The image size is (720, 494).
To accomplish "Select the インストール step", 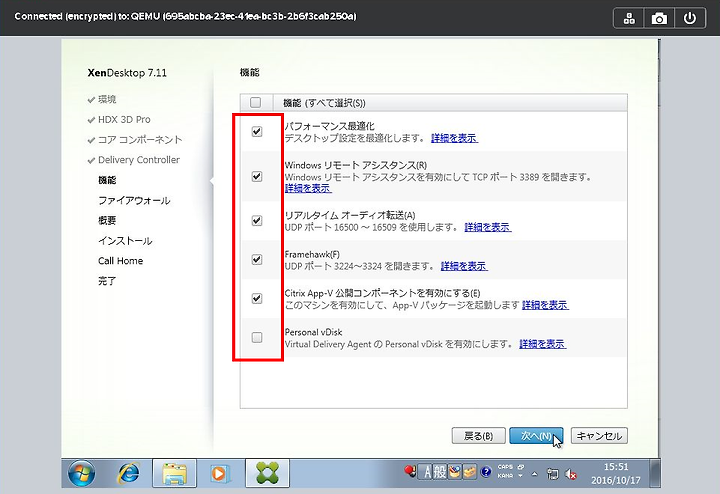I will [x=125, y=241].
